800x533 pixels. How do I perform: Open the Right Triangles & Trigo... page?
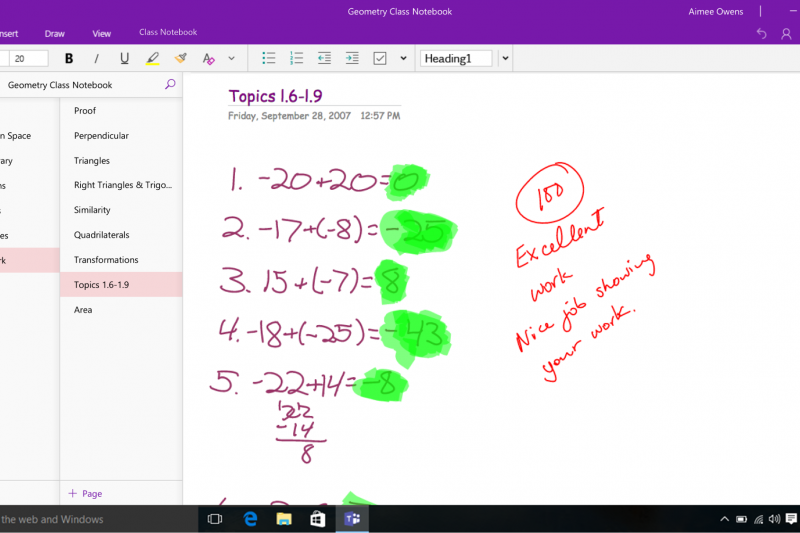121,185
